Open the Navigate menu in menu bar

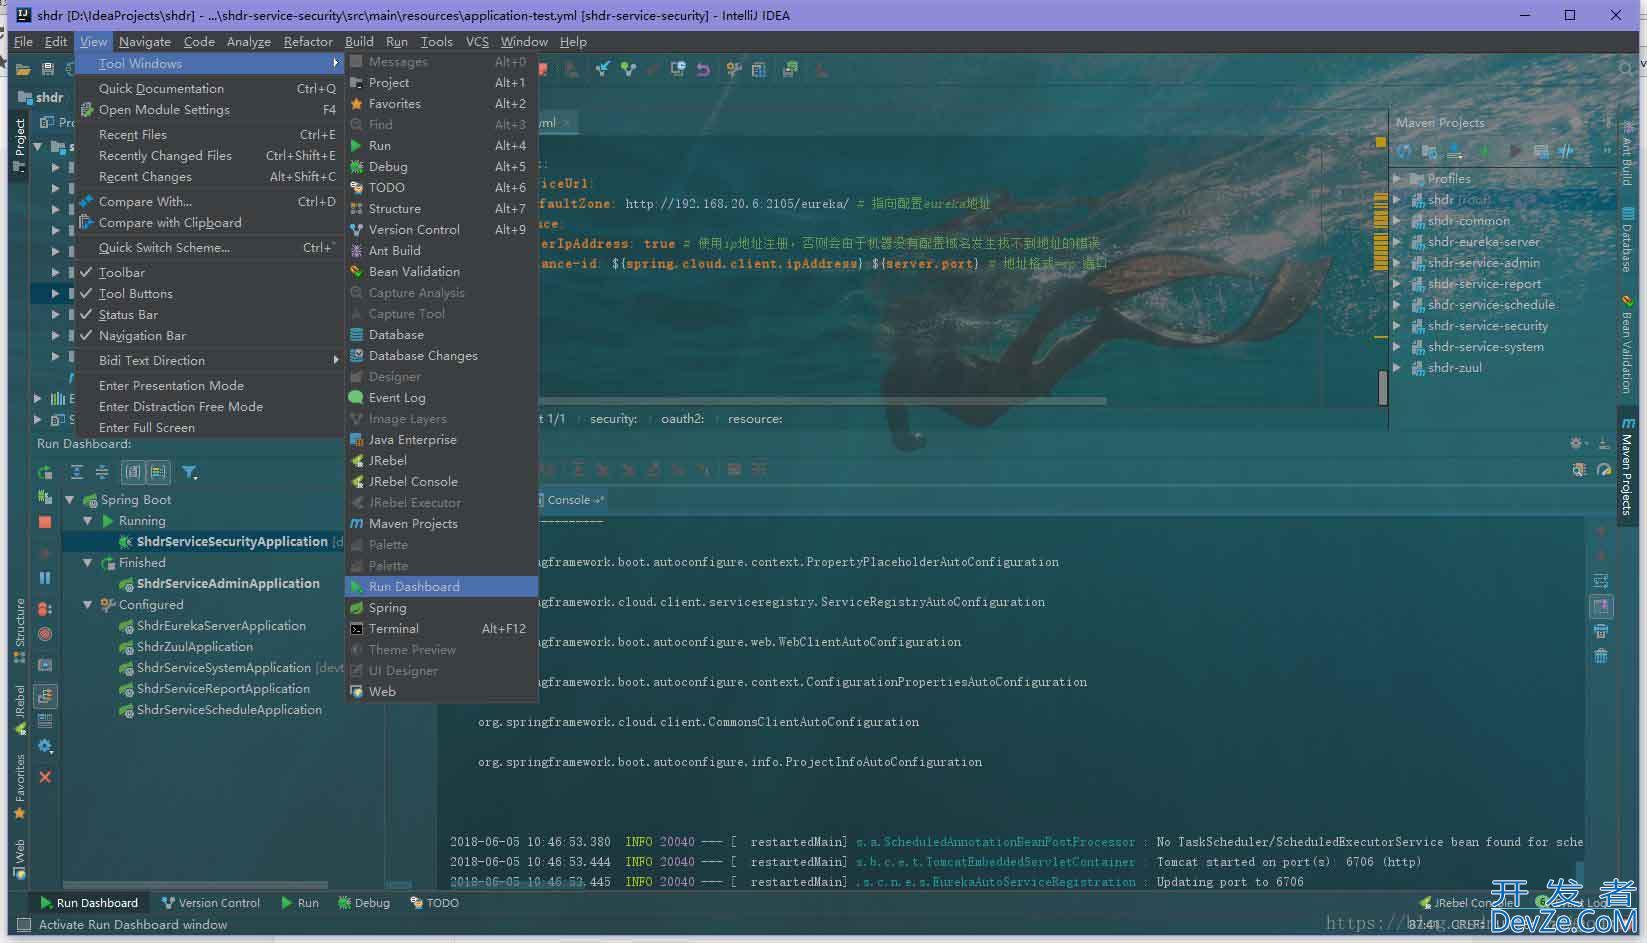coord(145,42)
